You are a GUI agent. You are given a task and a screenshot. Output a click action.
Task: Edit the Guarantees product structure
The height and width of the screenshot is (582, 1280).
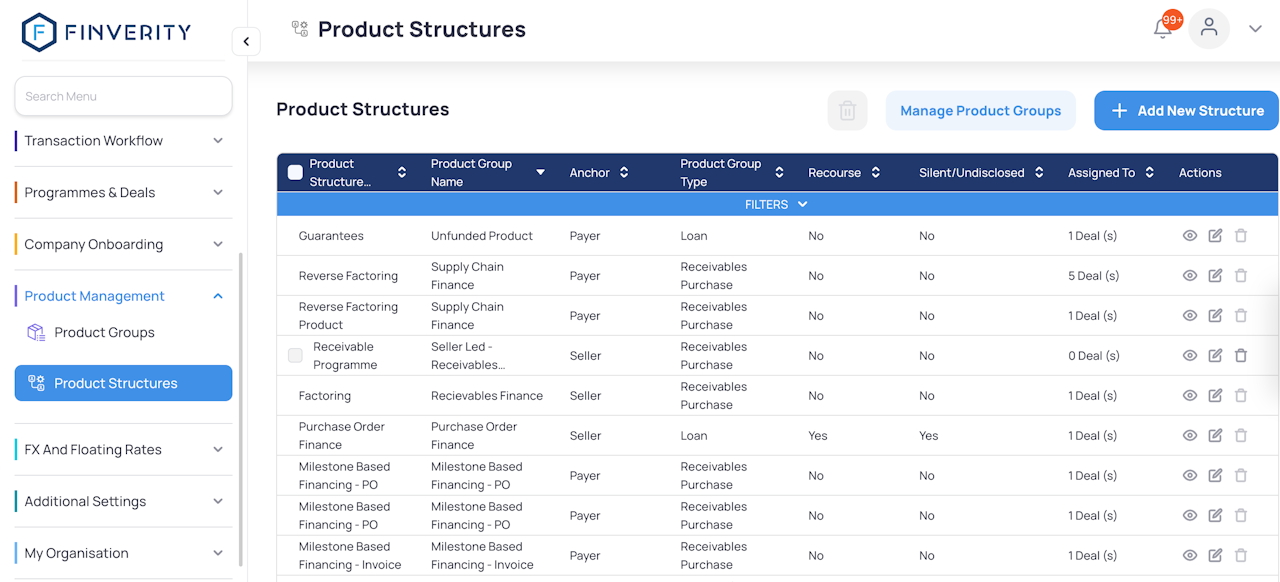(x=1215, y=236)
